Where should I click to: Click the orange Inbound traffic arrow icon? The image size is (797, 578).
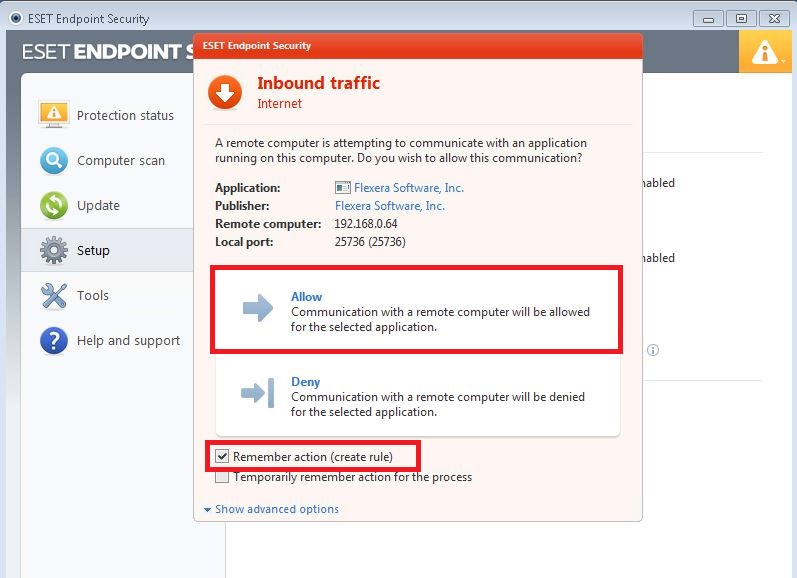pos(225,93)
